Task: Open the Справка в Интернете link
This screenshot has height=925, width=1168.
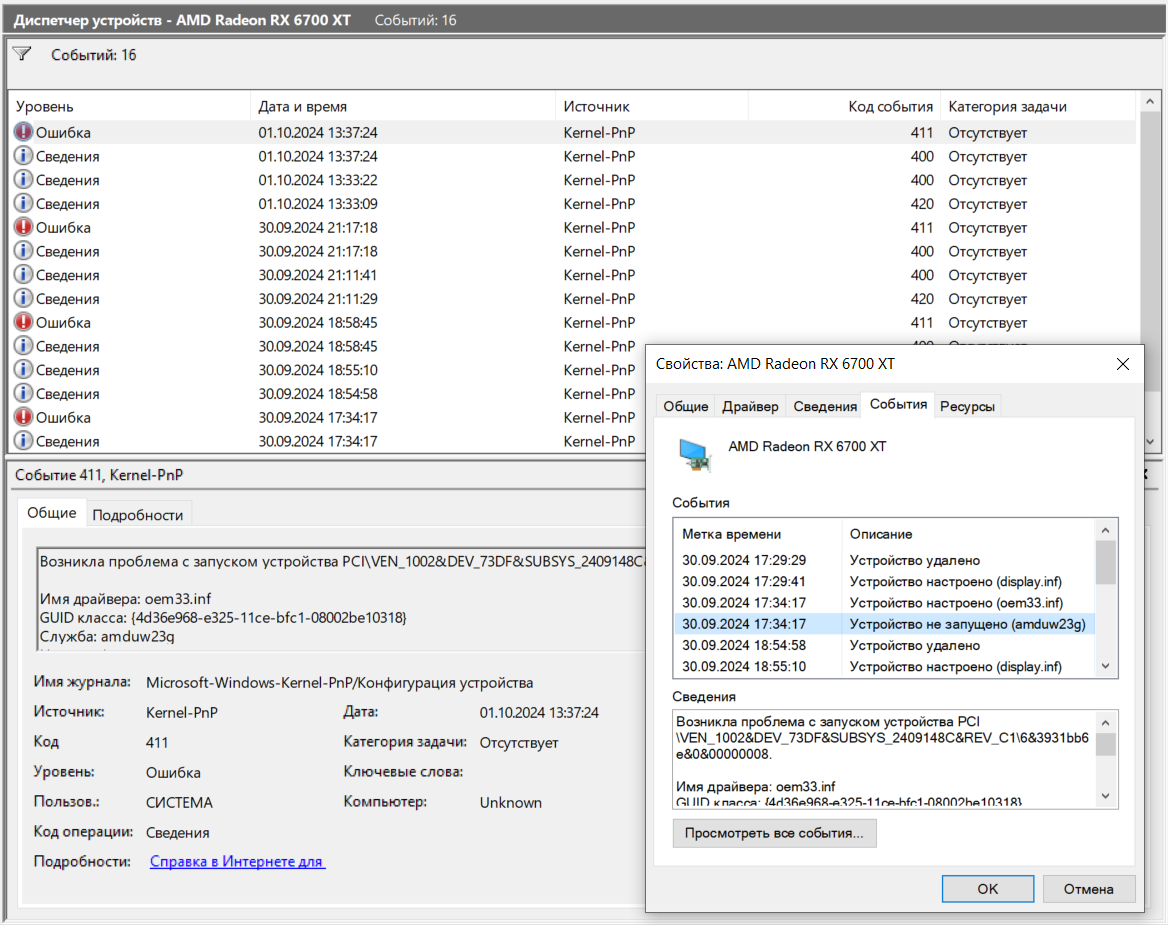Action: (237, 862)
